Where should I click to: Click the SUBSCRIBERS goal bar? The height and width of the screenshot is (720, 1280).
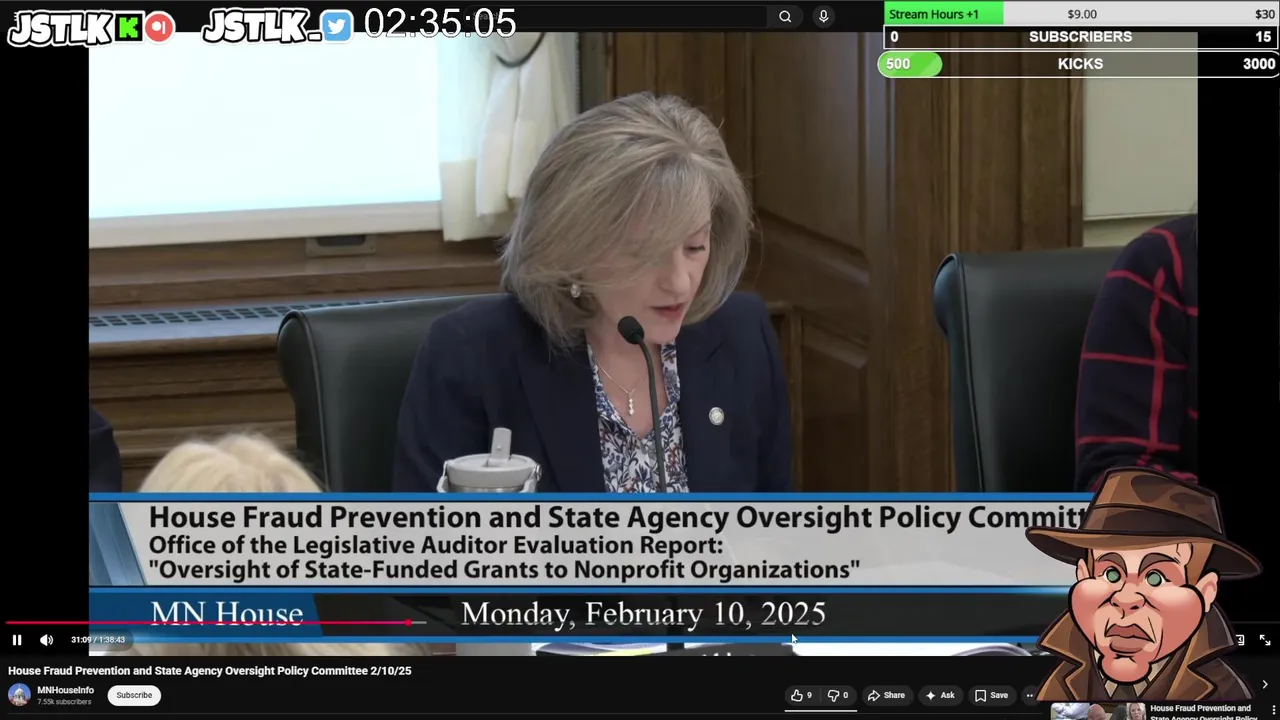(x=1081, y=37)
